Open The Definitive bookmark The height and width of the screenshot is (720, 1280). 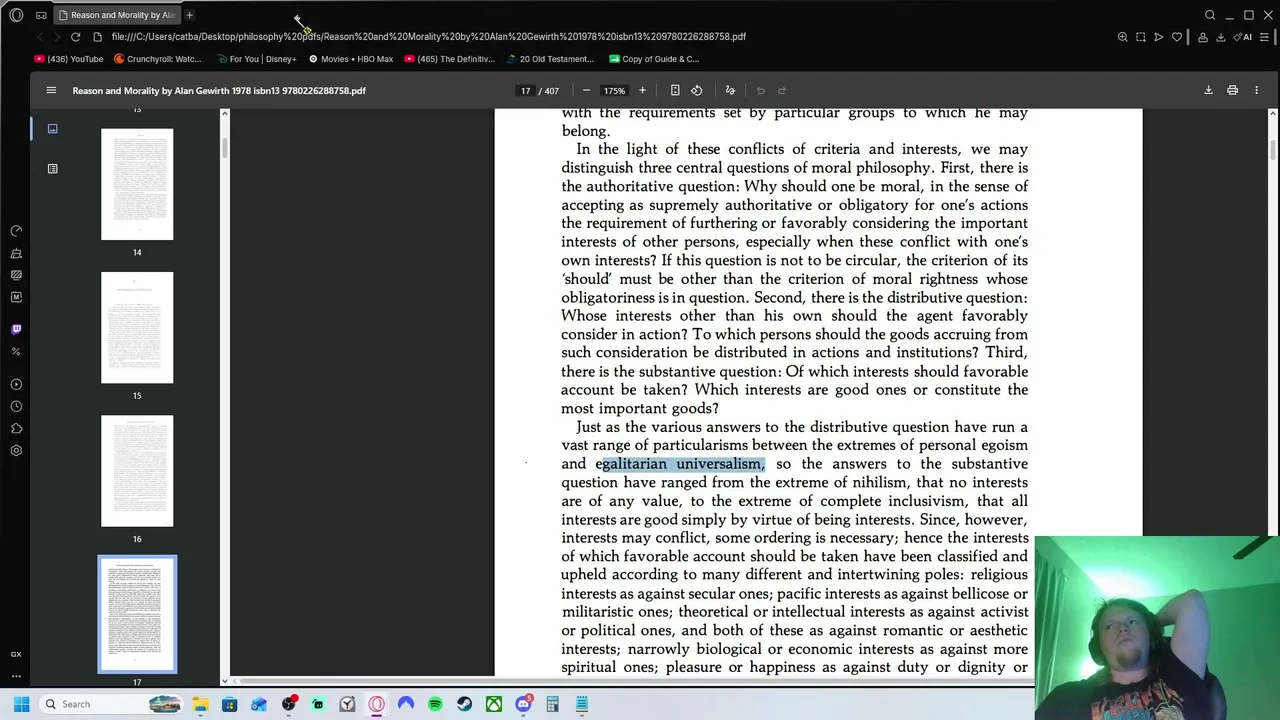[x=450, y=59]
